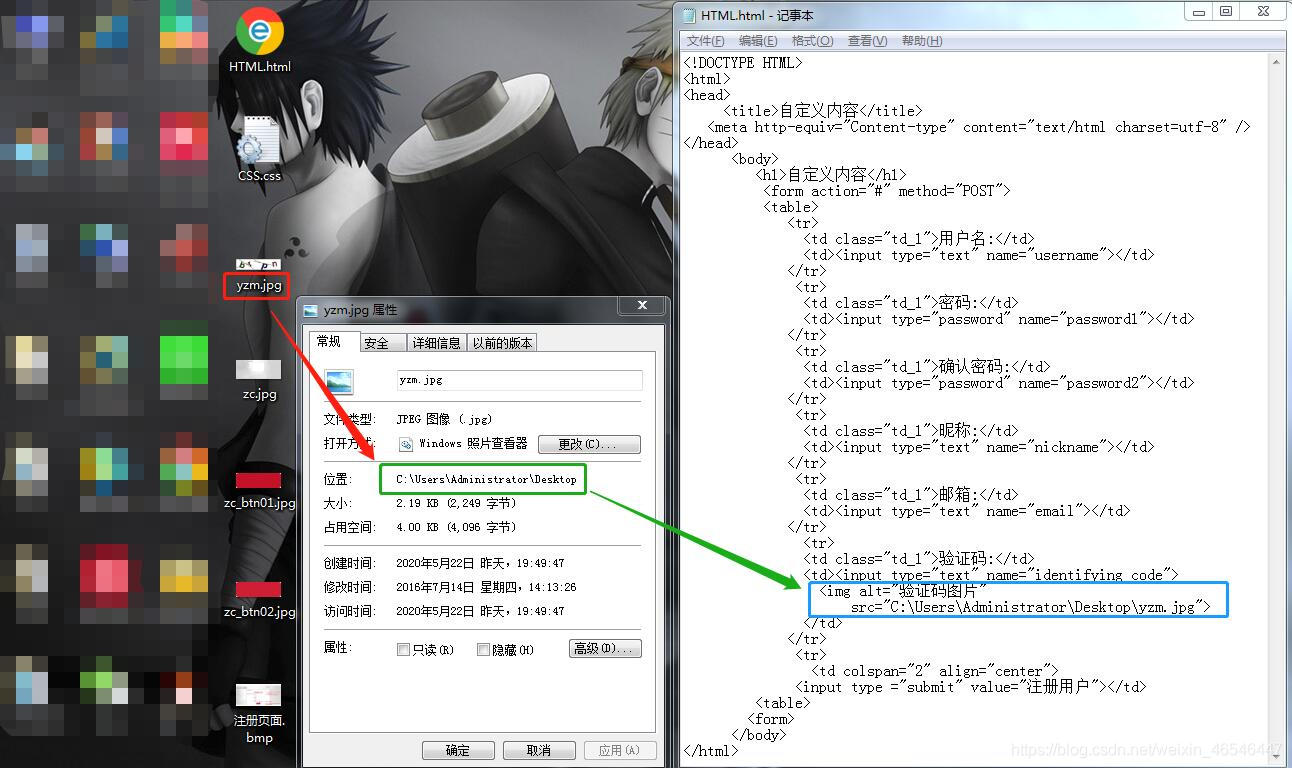Select the zc_btn02.jpg desktop icon

(x=259, y=600)
